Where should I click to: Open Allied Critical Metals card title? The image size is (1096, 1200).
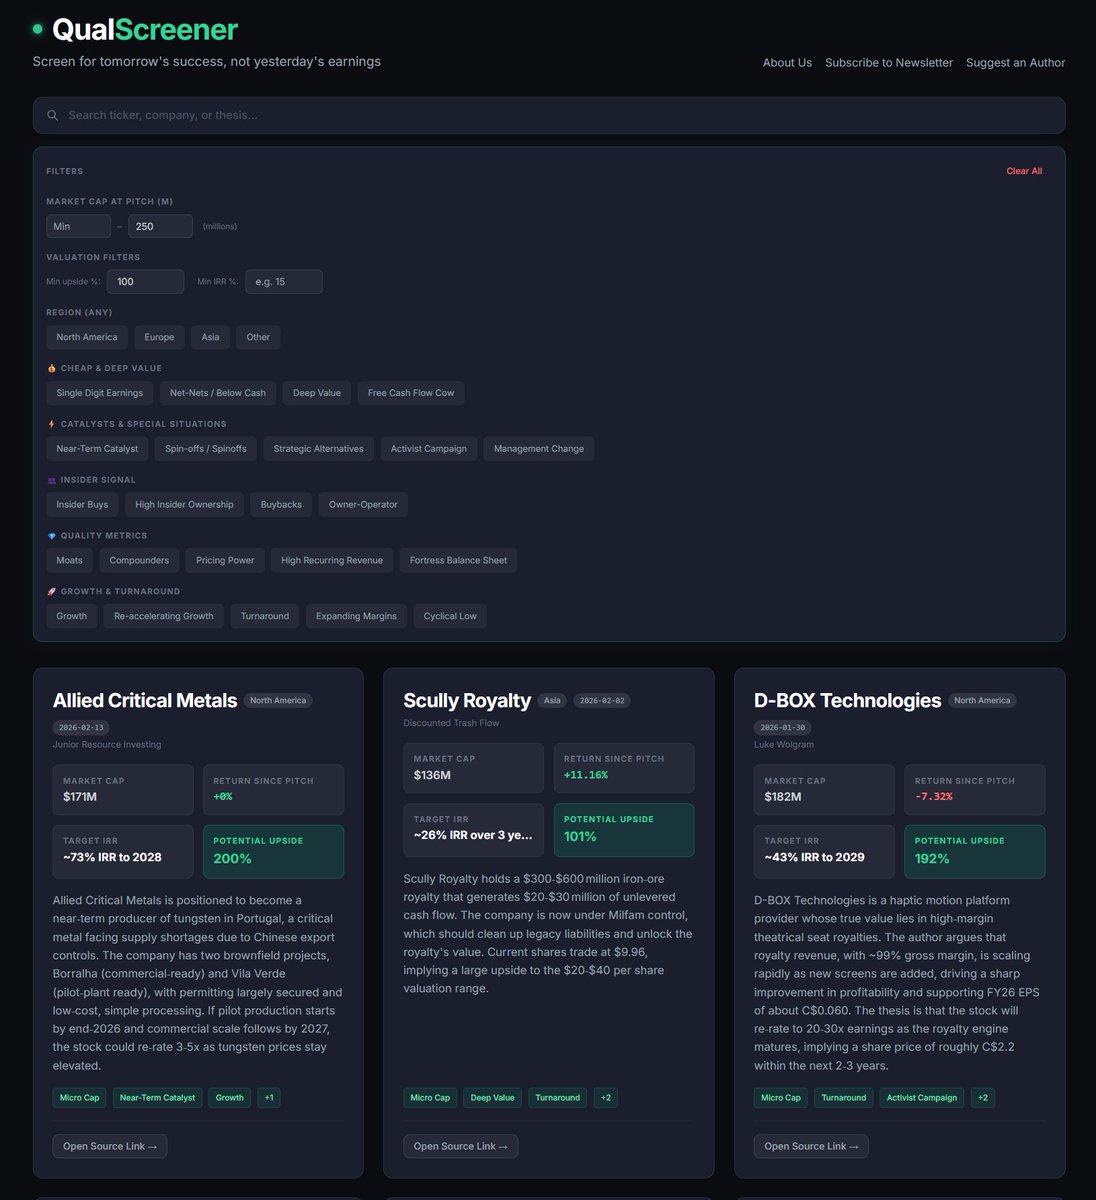pyautogui.click(x=145, y=700)
